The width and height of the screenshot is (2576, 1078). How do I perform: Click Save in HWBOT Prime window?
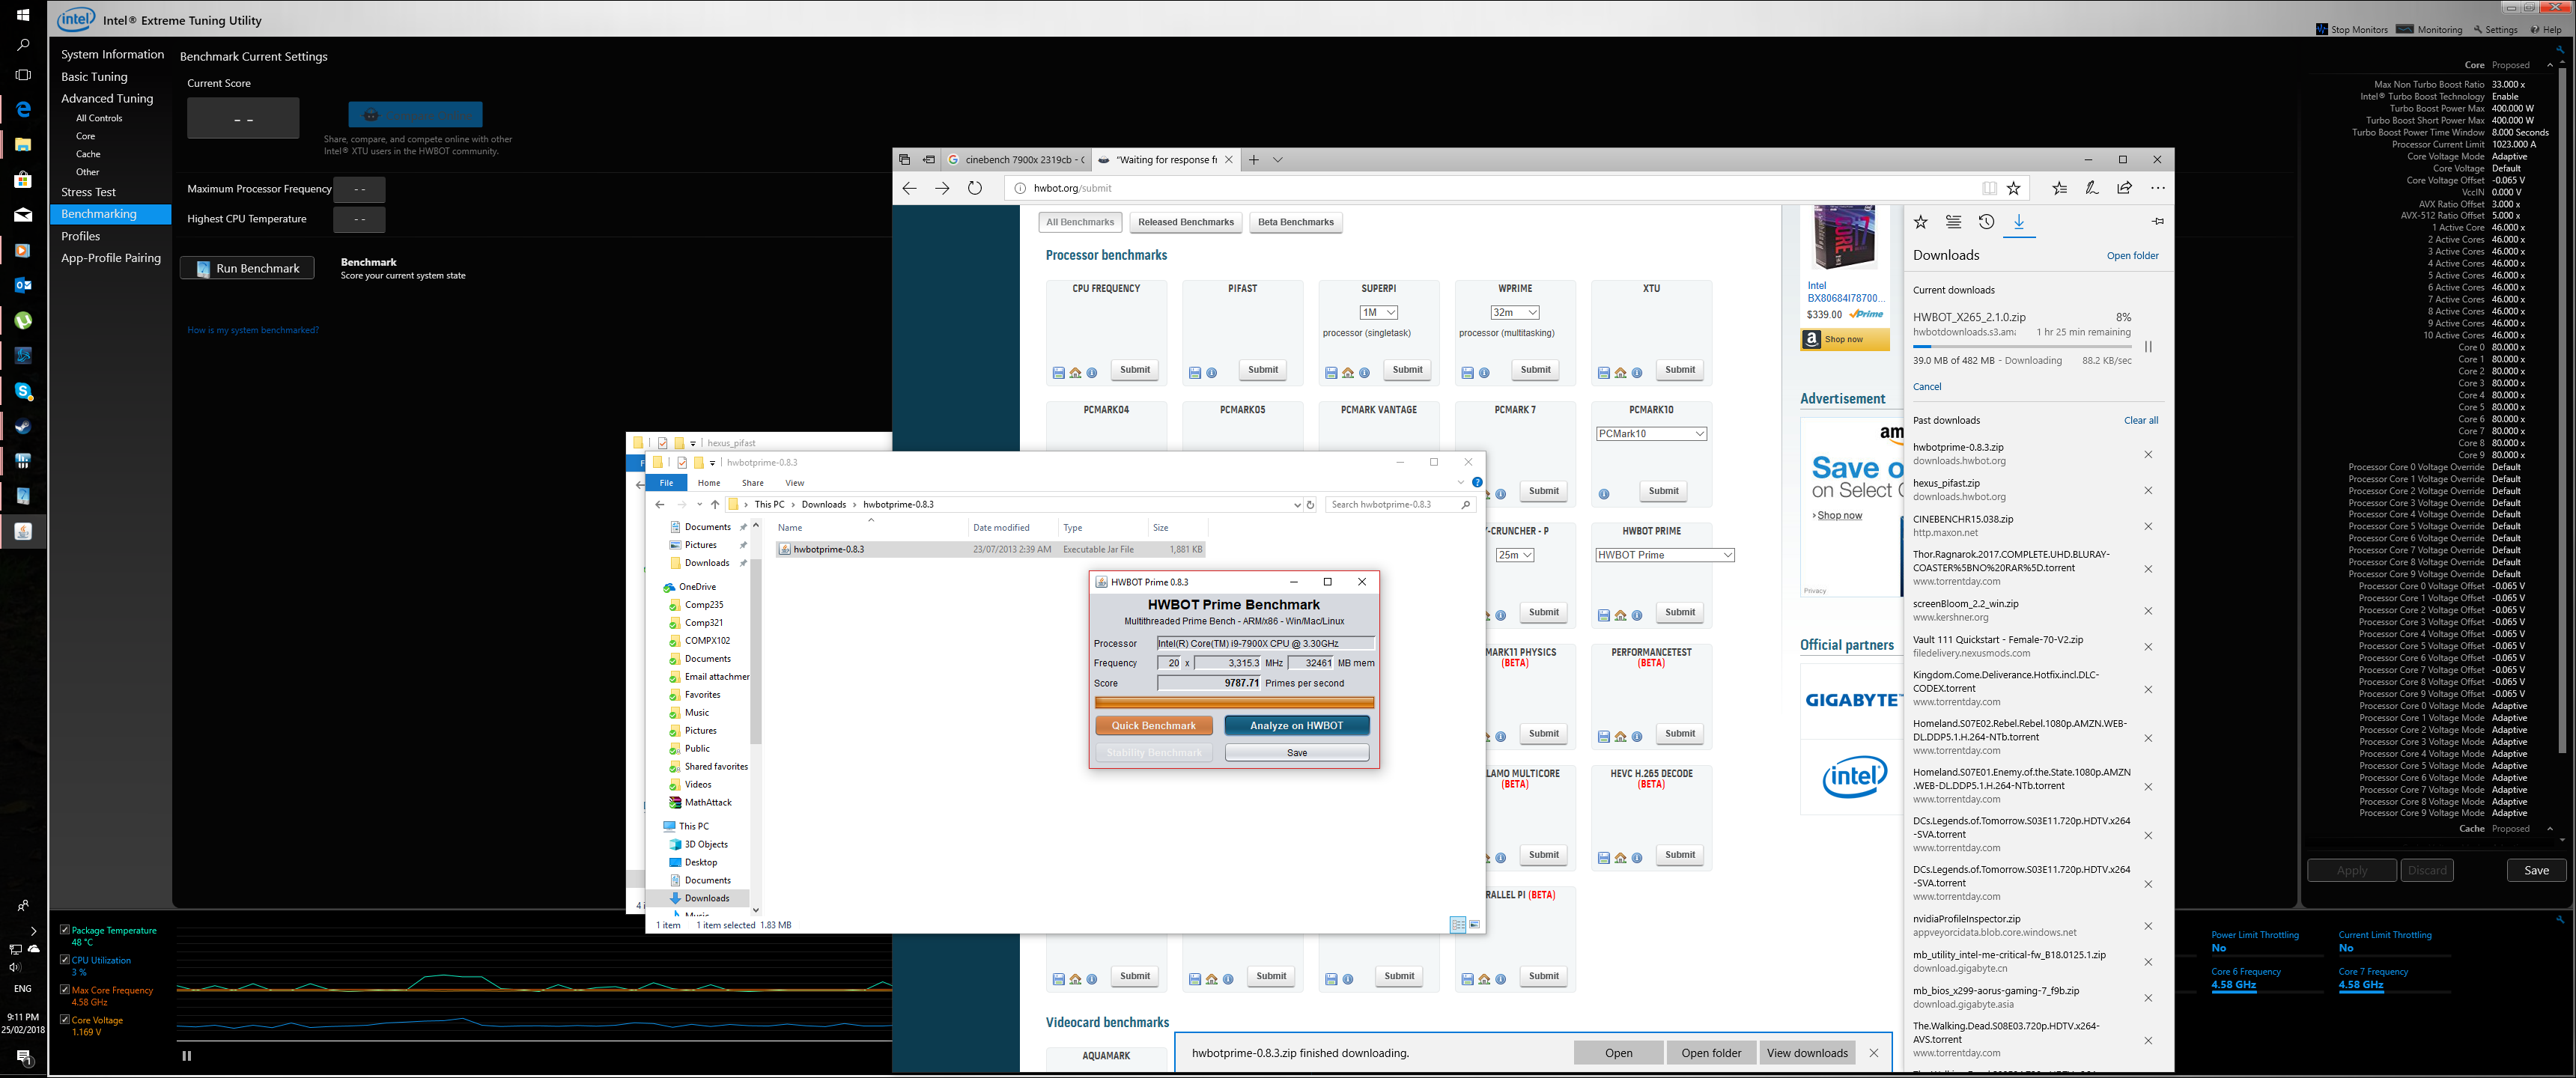[x=1296, y=753]
